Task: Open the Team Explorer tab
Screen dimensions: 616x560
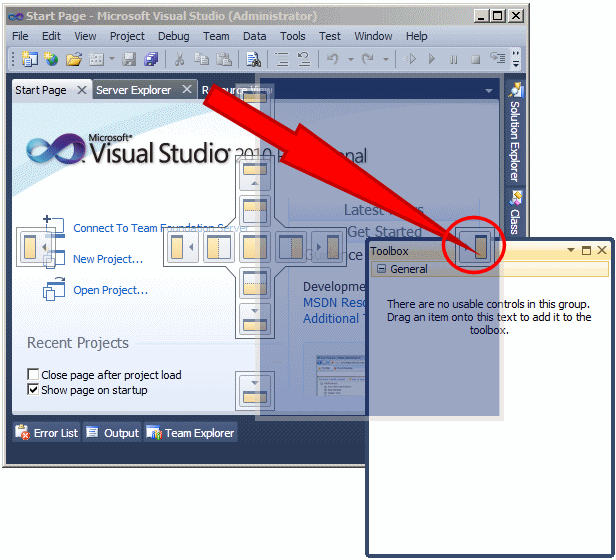Action: click(191, 432)
